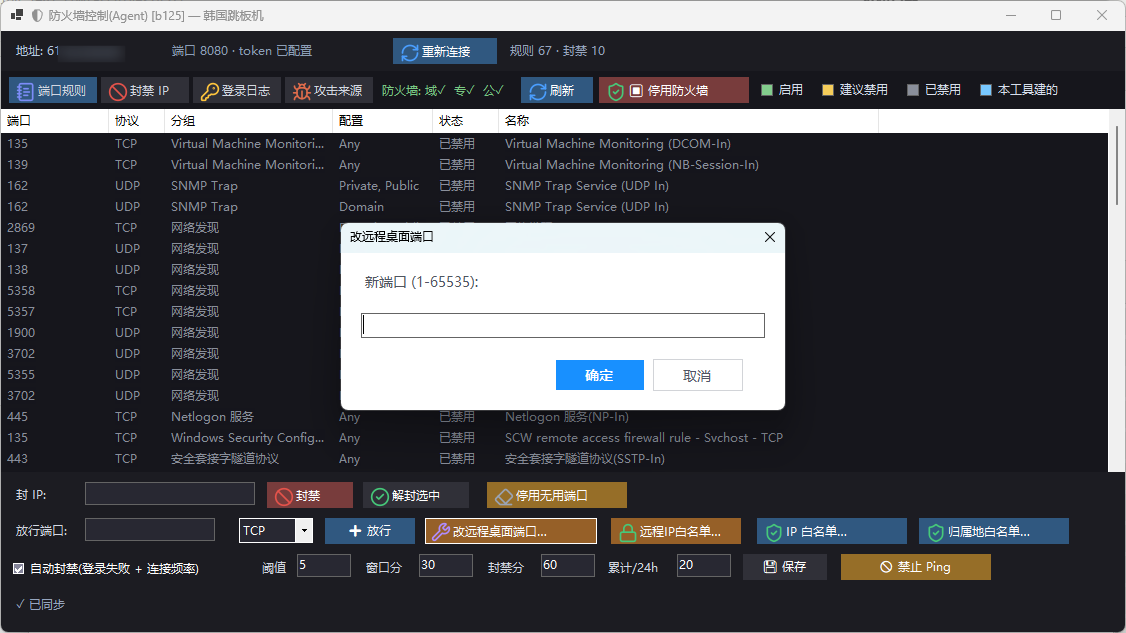Screen dimensions: 1126x633
Task: Click the blue 本工具建的 legend swatch
Action: 986,90
